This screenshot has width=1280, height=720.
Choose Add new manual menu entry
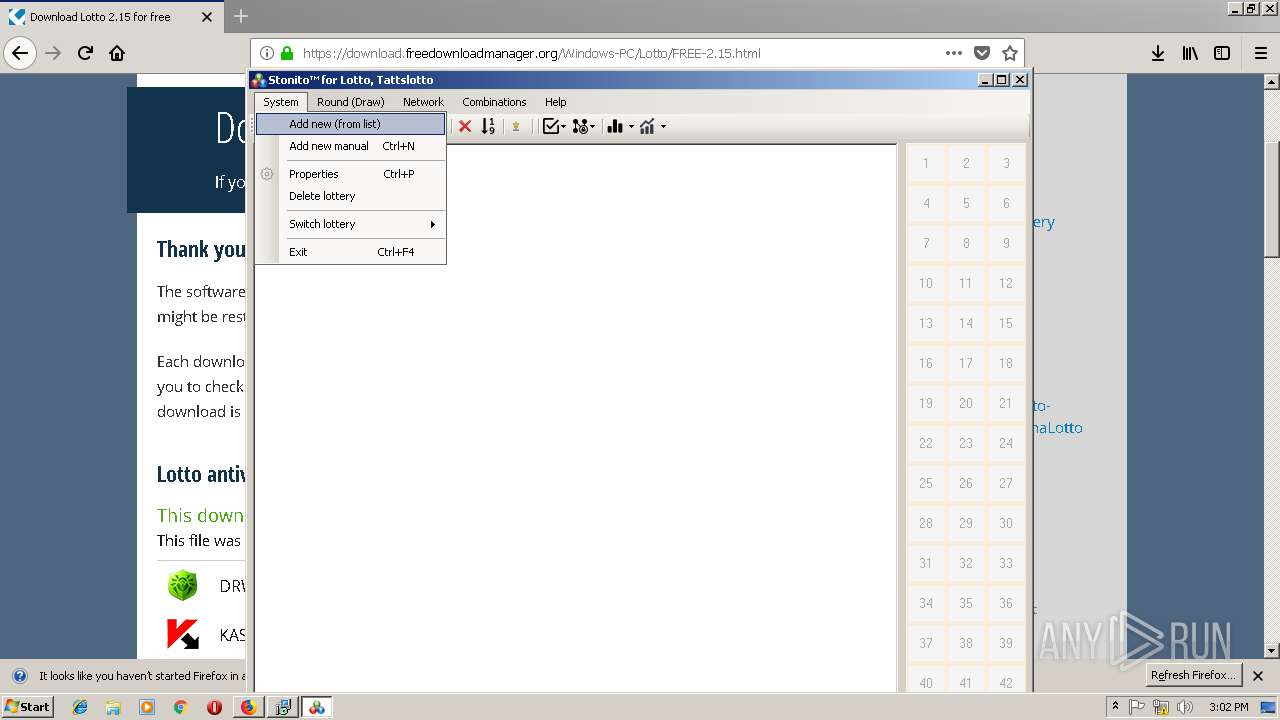coord(350,146)
